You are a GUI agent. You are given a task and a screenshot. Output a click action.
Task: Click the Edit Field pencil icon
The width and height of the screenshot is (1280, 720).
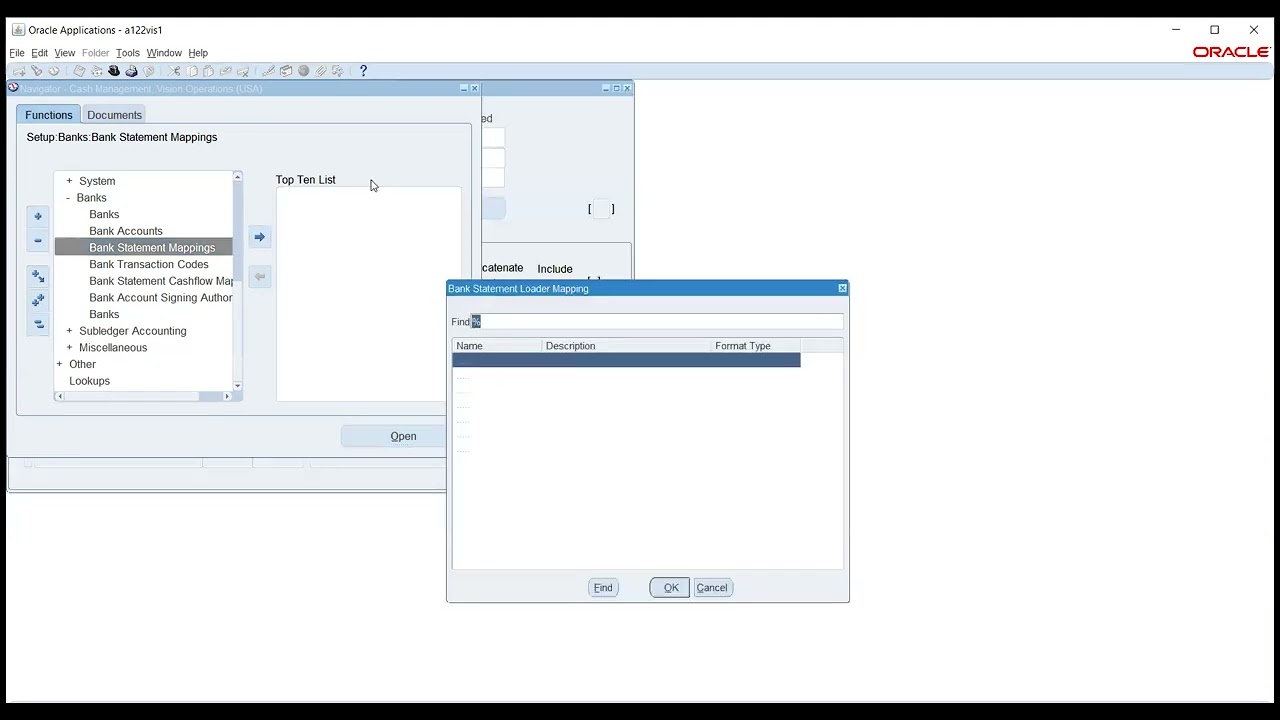(269, 71)
